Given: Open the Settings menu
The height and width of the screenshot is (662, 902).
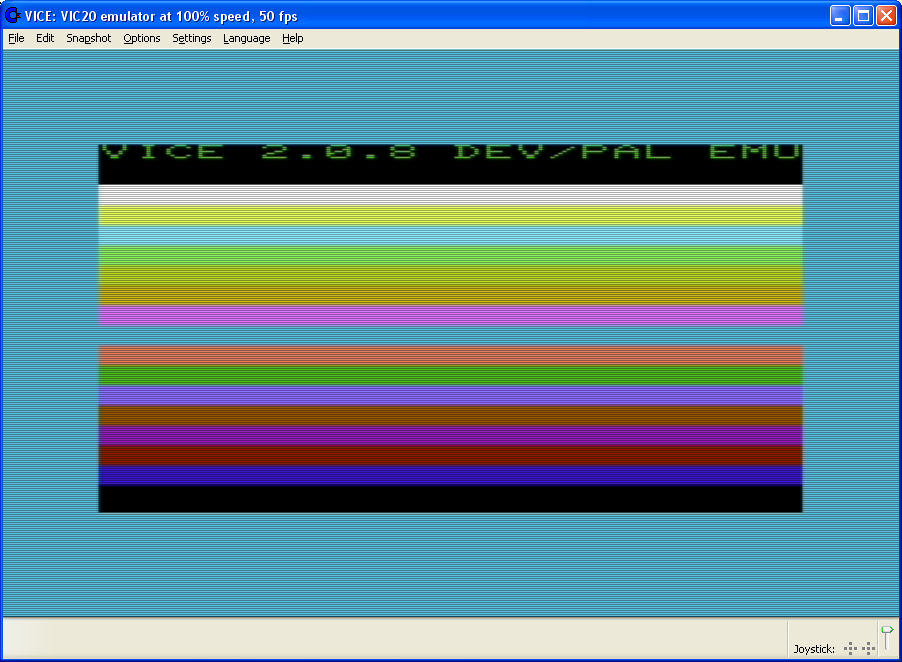Looking at the screenshot, I should [192, 39].
